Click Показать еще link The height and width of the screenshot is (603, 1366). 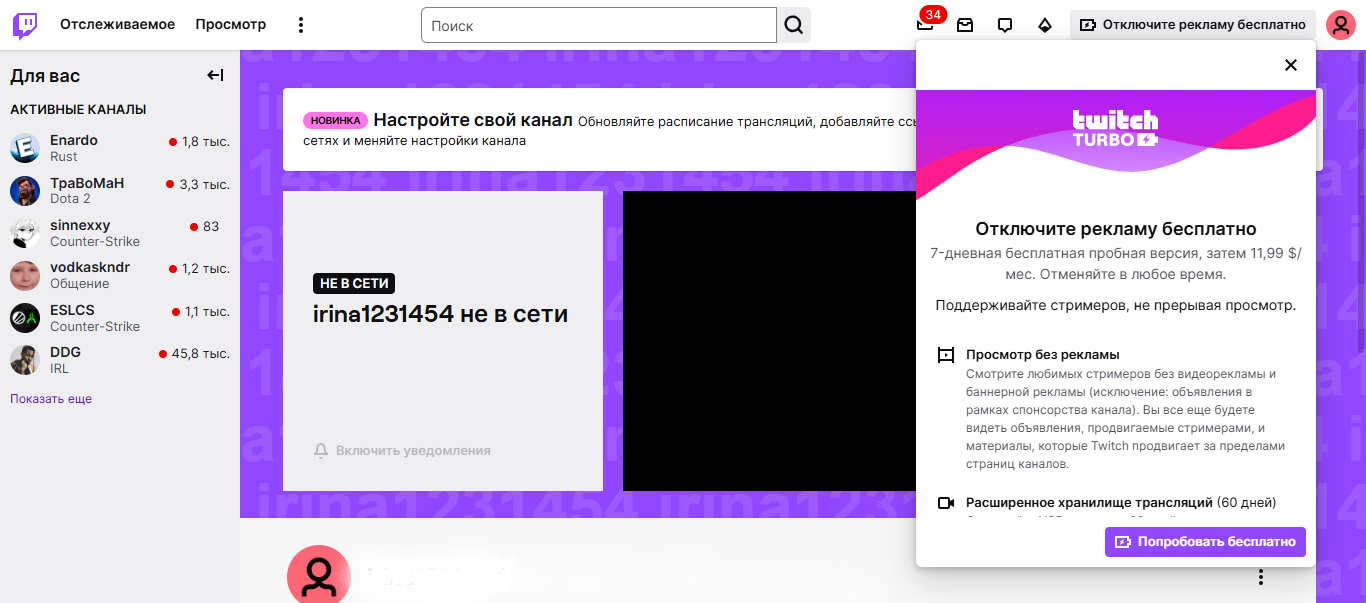point(51,399)
